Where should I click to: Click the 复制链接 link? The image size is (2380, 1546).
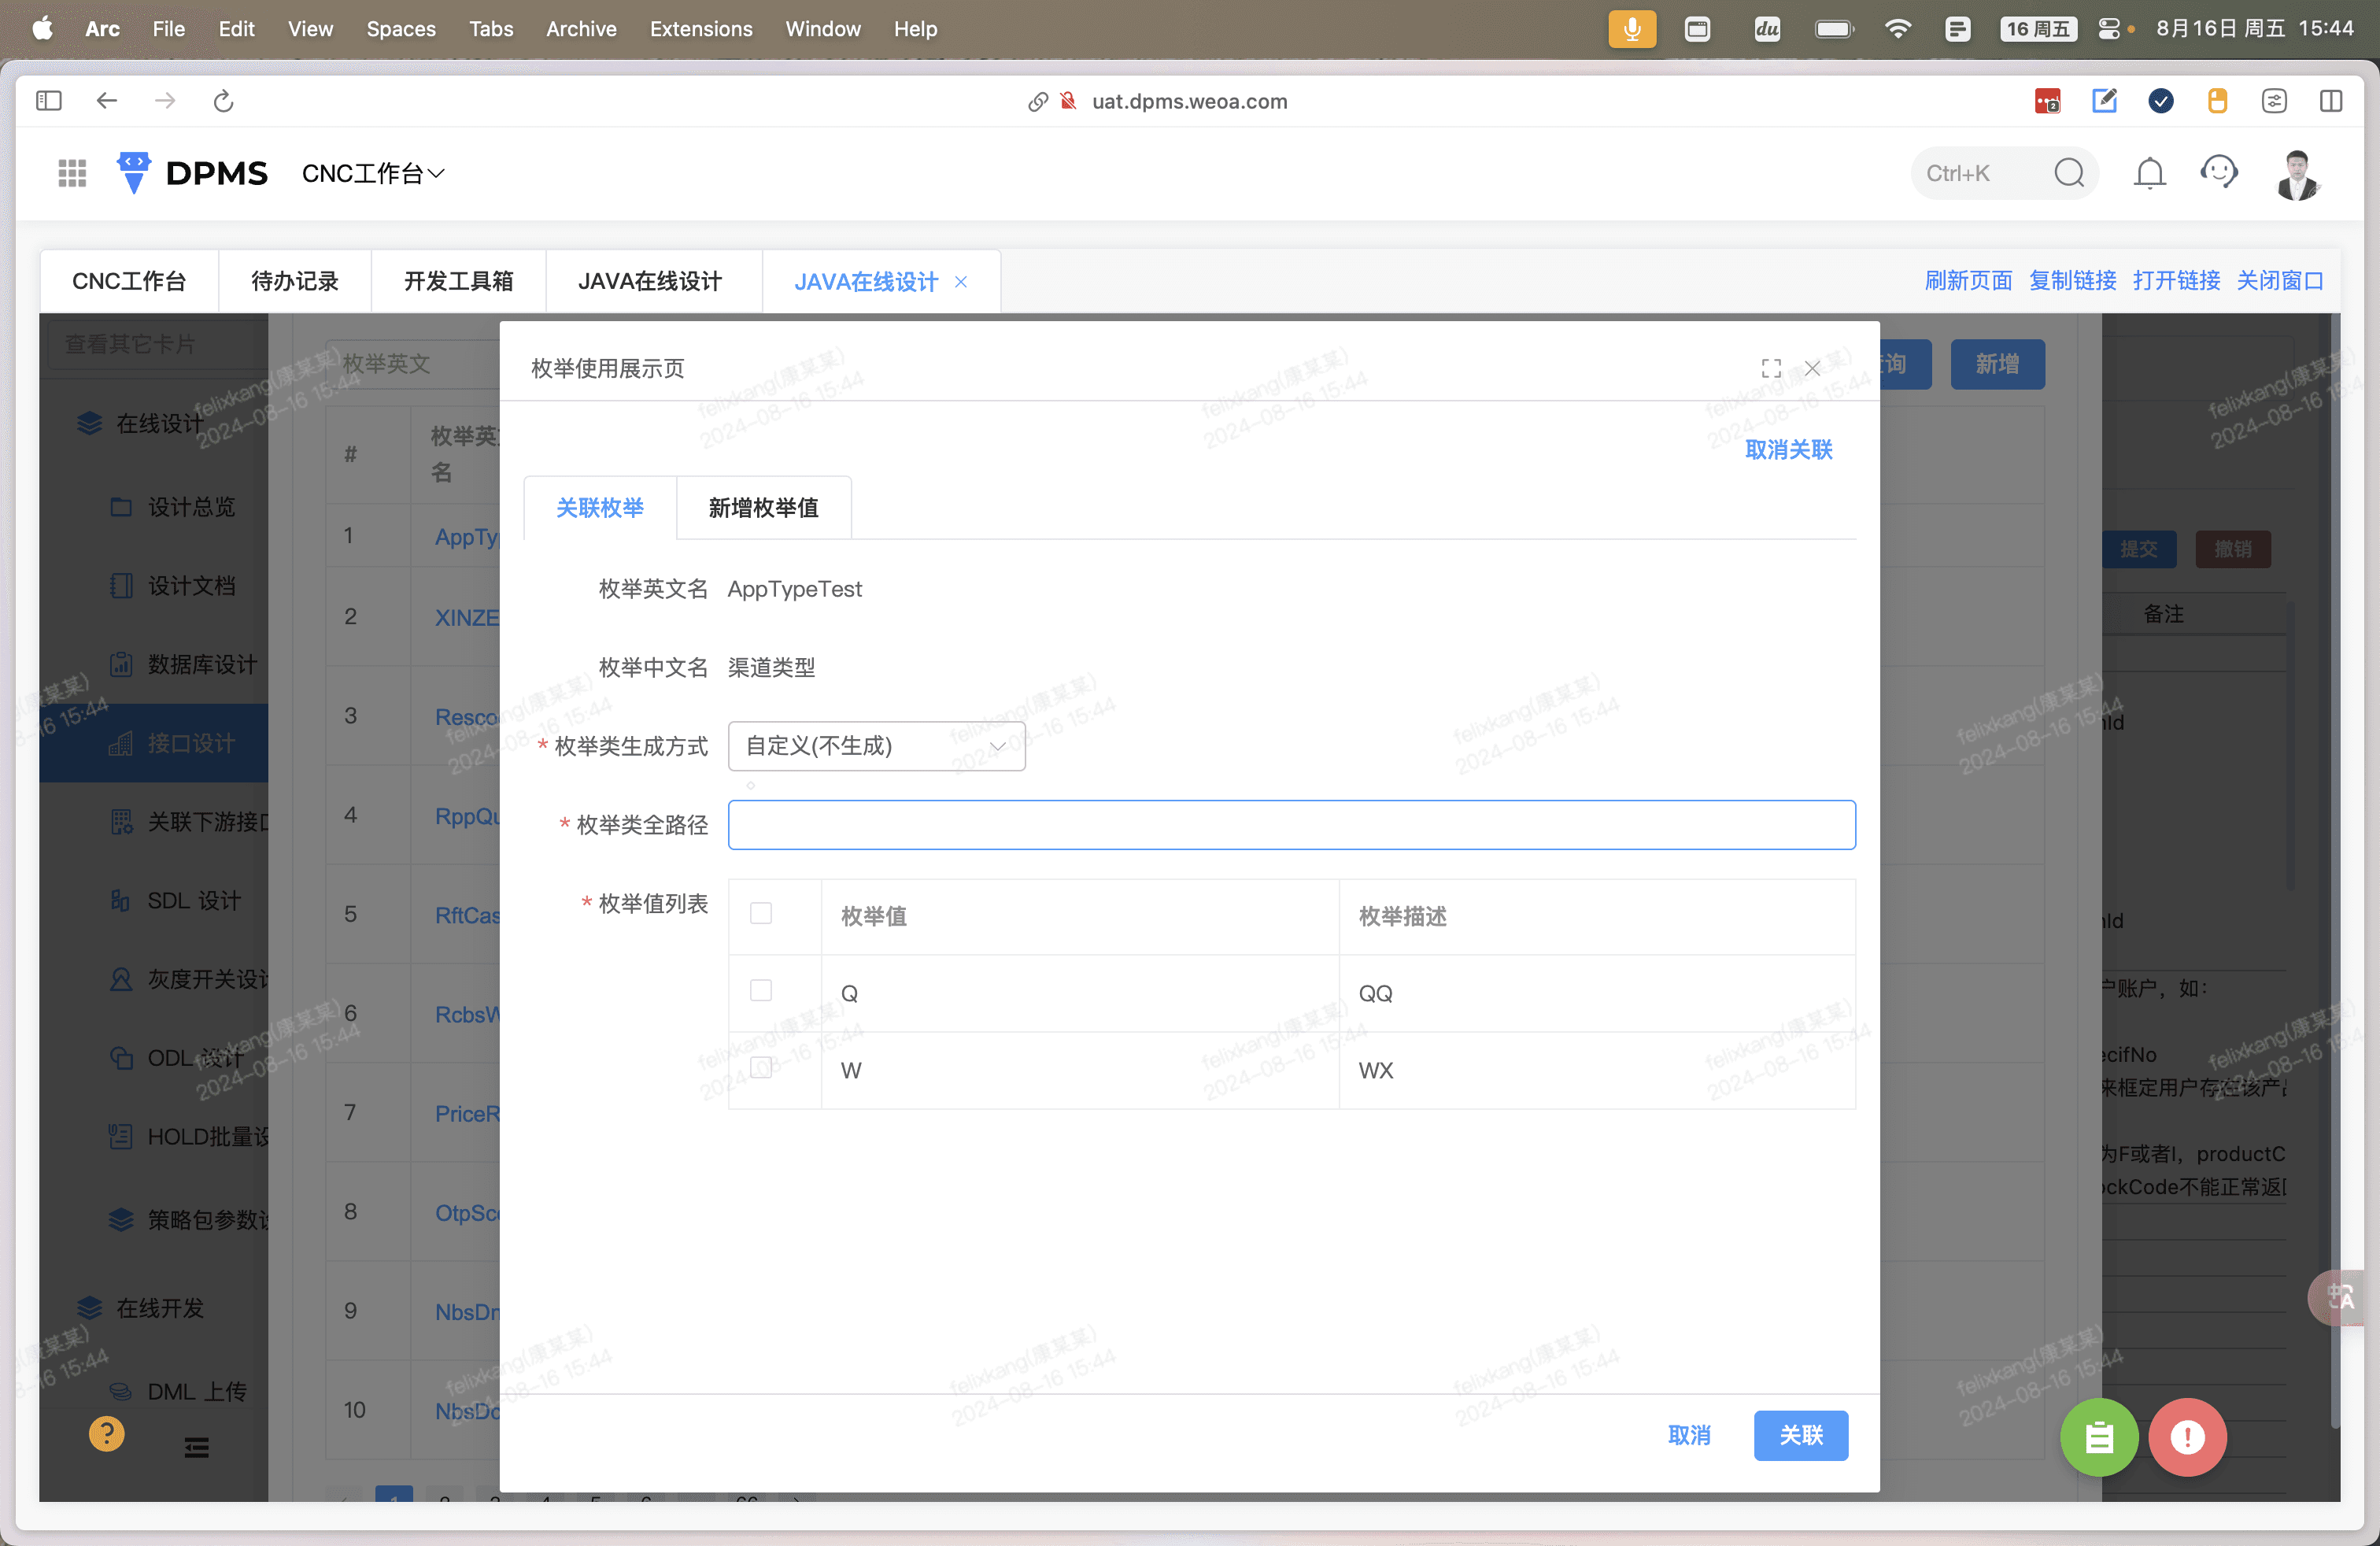pos(2073,281)
